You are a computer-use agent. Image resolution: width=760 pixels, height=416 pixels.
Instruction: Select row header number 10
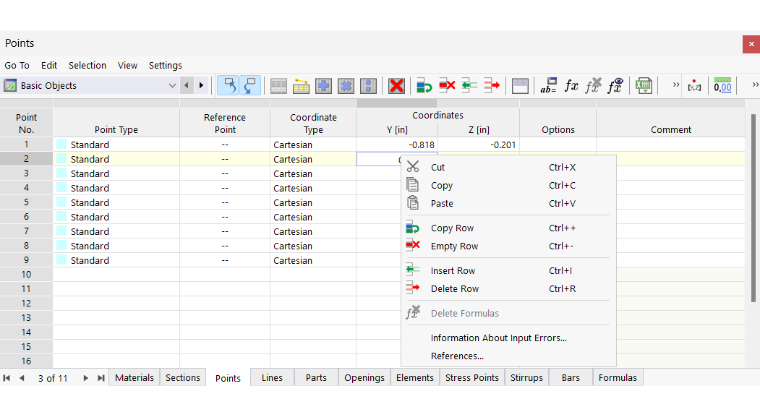(x=26, y=274)
